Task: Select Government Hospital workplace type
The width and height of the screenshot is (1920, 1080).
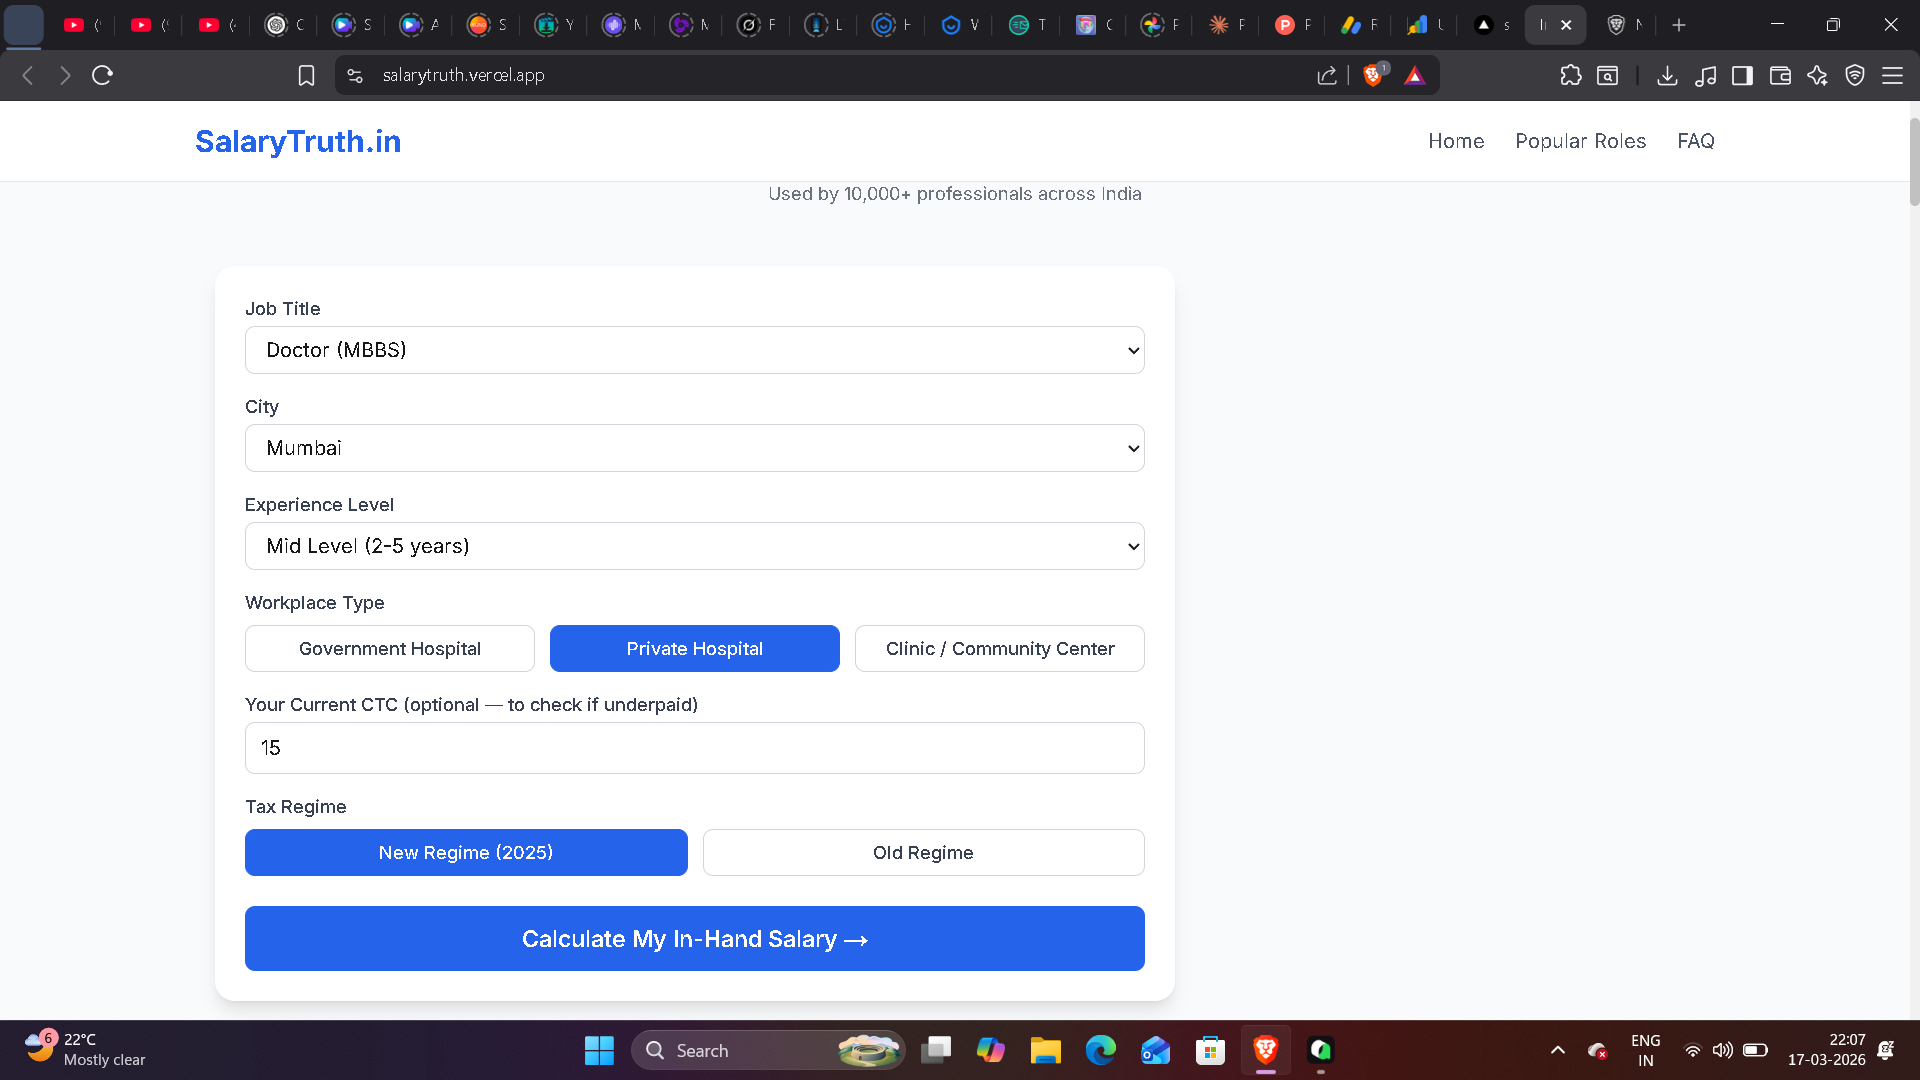Action: pos(390,649)
